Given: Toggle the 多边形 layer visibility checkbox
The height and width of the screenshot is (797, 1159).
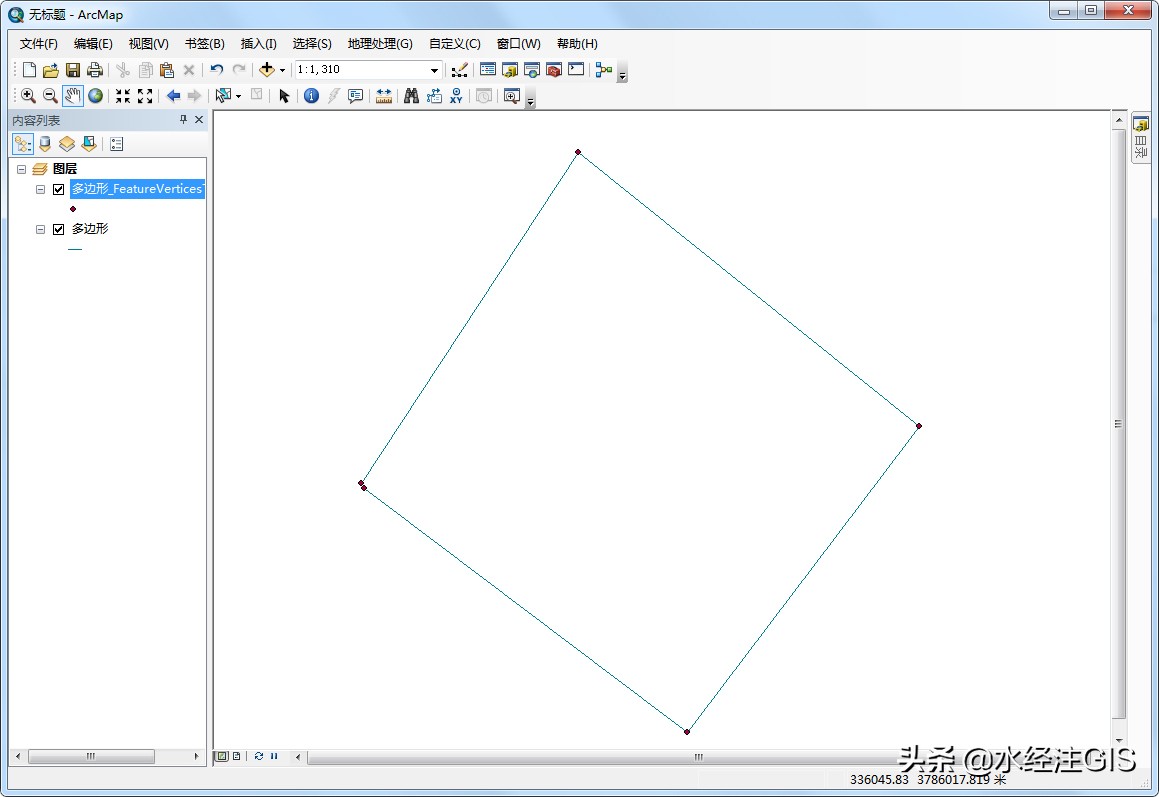Looking at the screenshot, I should coord(58,229).
